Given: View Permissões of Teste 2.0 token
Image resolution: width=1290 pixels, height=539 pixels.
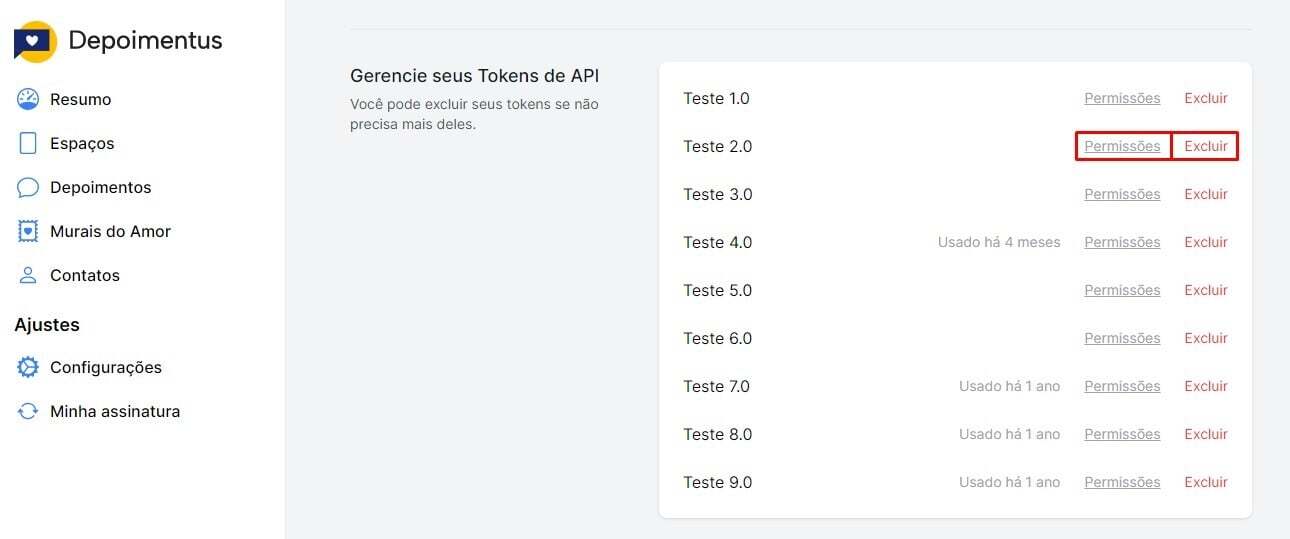Looking at the screenshot, I should click(1122, 146).
